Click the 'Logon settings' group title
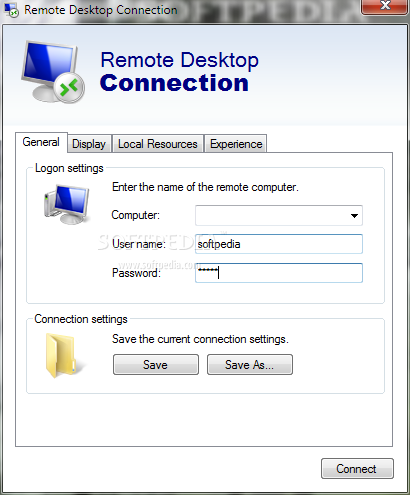 click(69, 168)
